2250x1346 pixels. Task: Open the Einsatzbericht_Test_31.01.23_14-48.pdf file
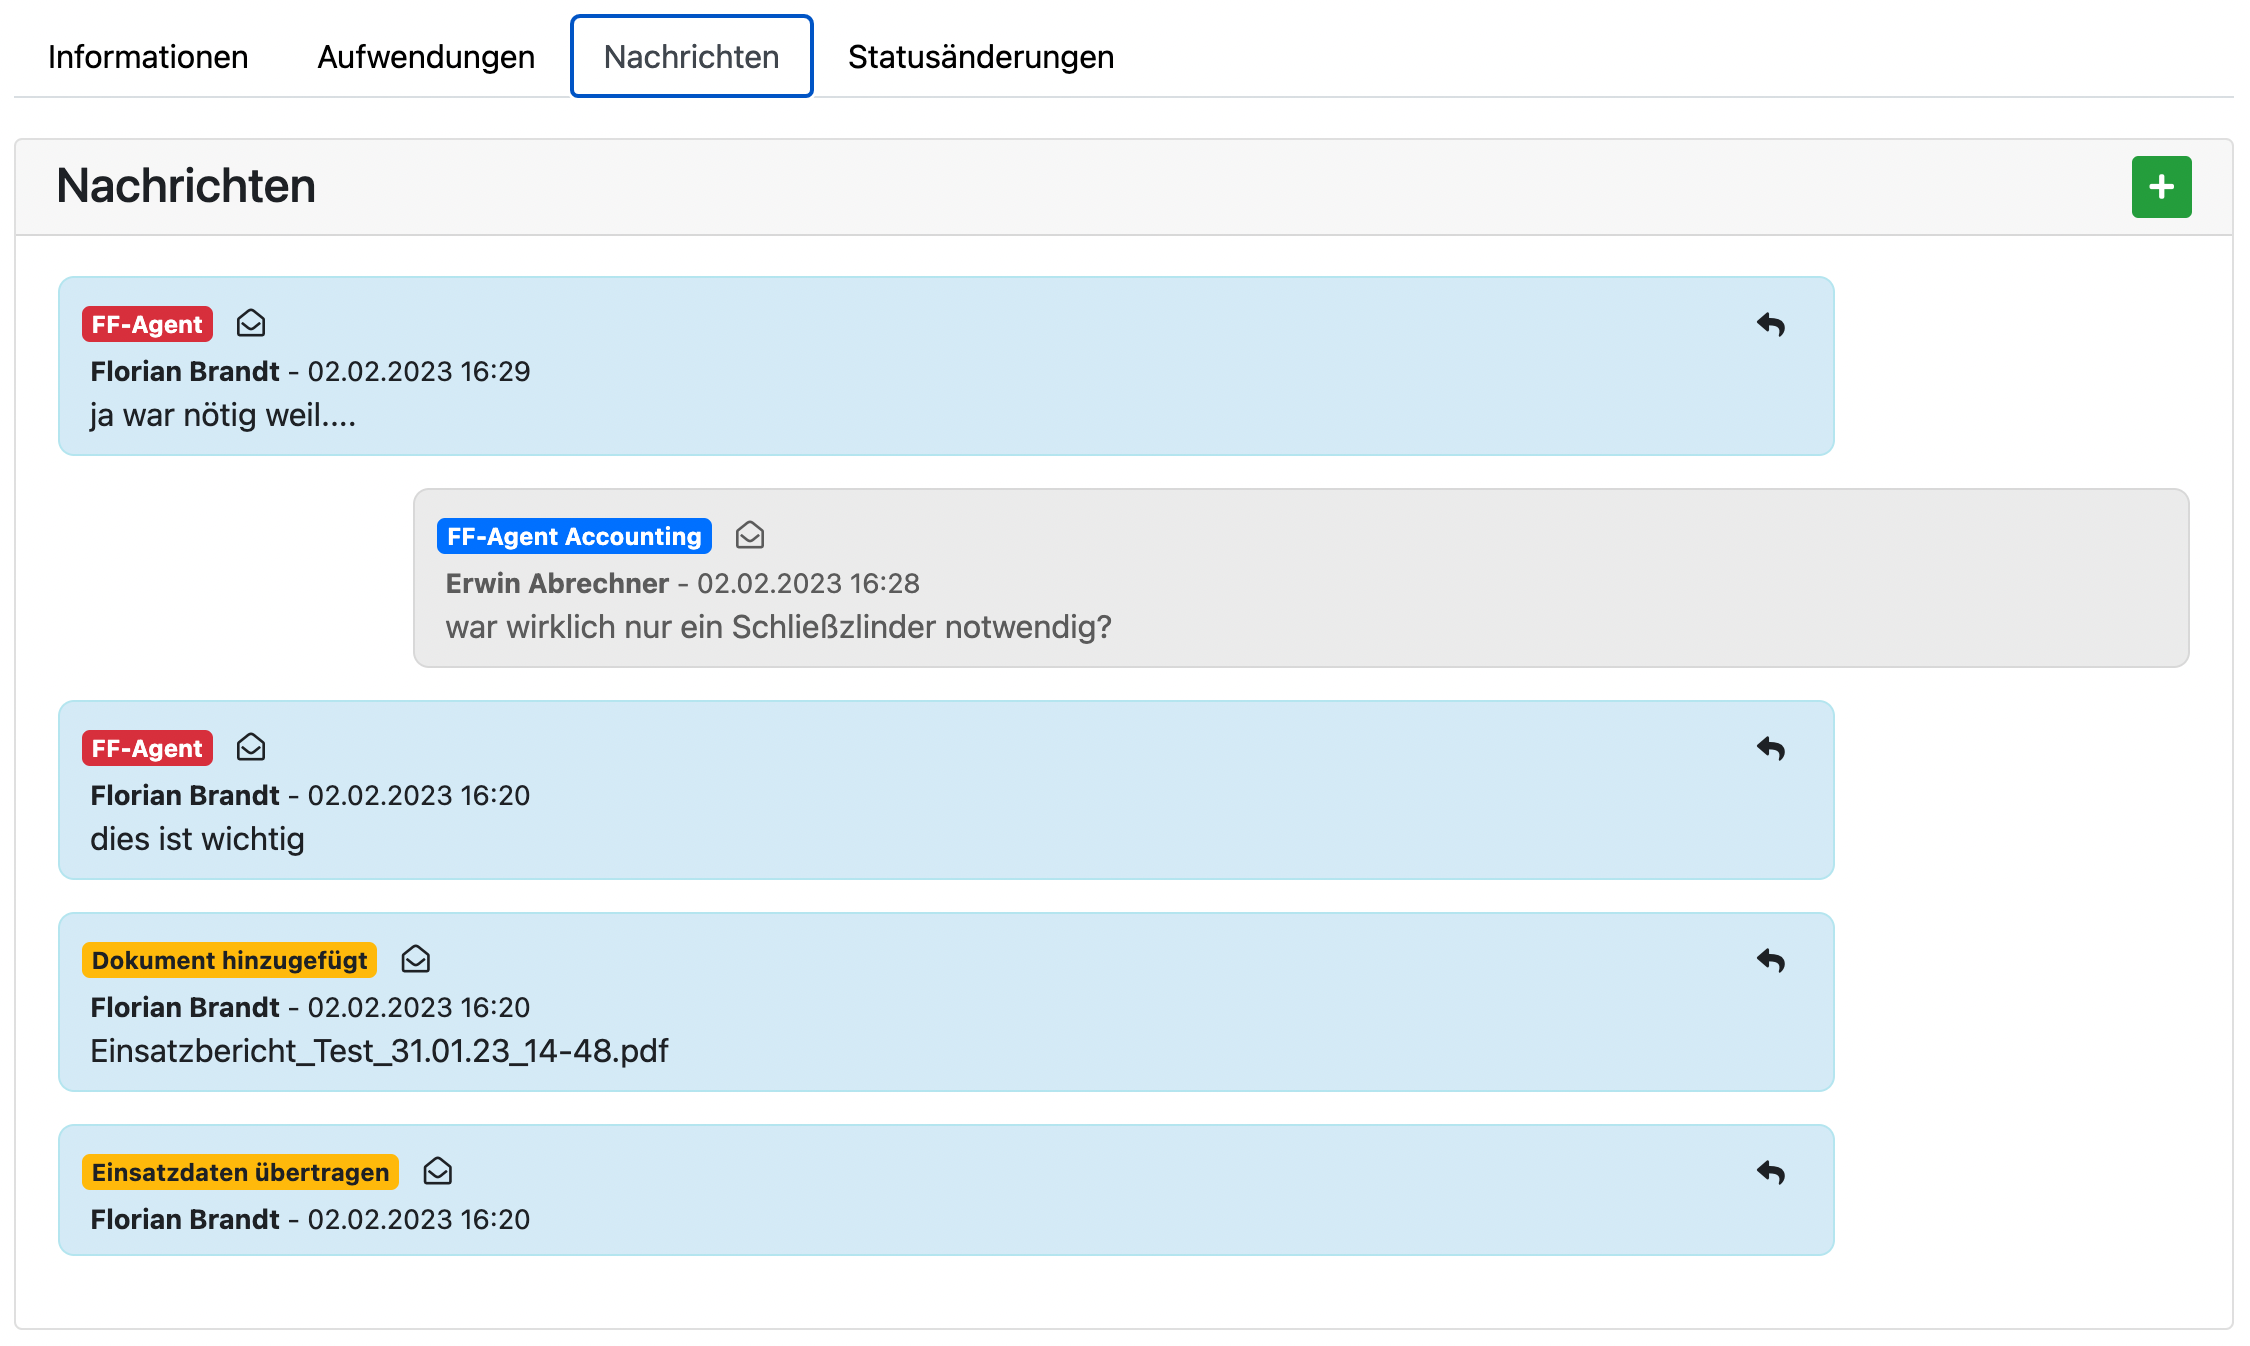click(x=379, y=1051)
